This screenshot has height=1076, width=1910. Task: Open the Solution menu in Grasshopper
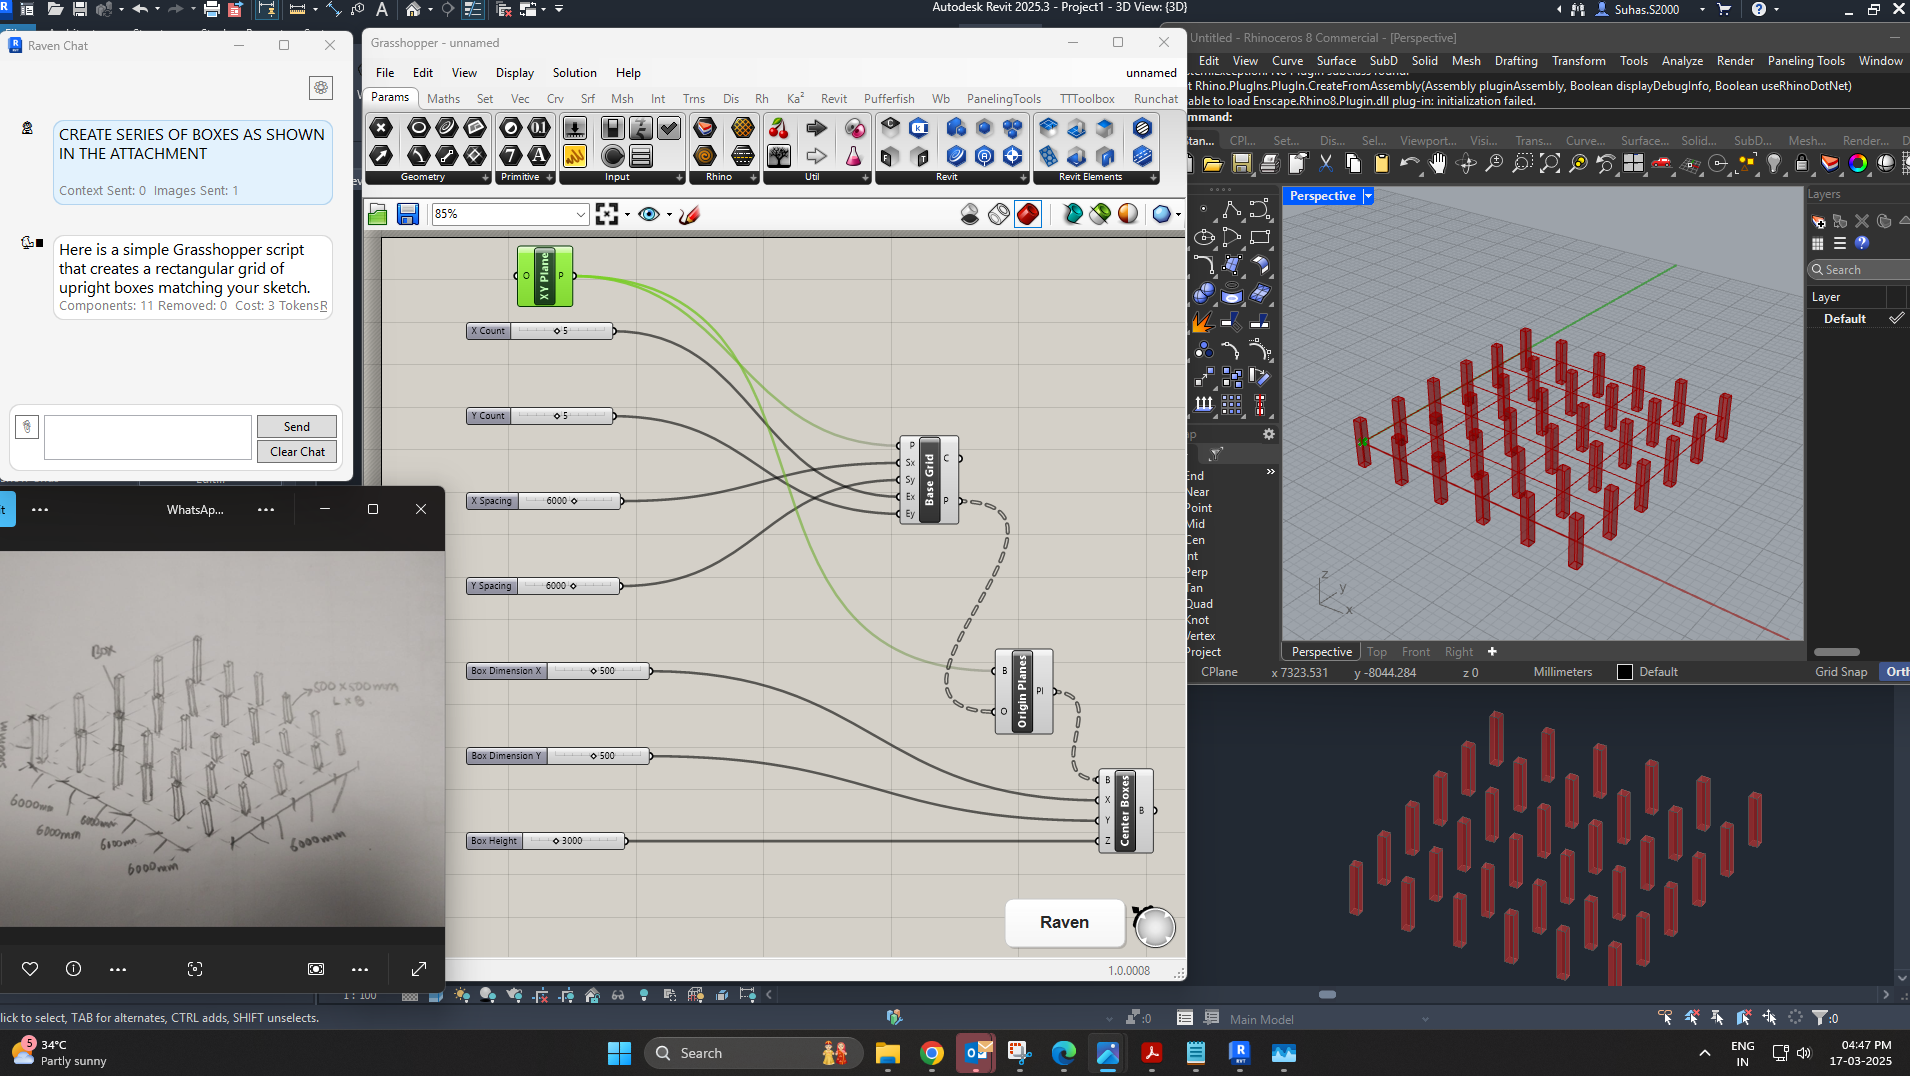coord(574,73)
